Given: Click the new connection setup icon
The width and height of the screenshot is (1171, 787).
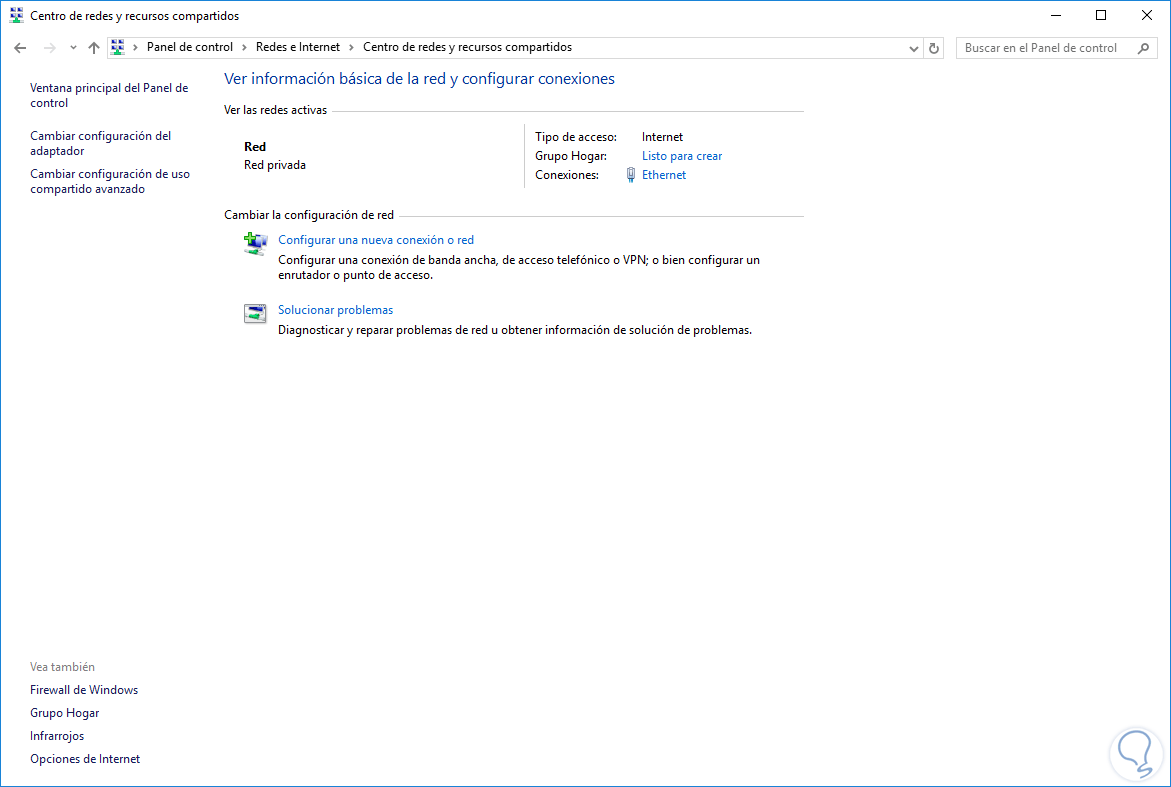Looking at the screenshot, I should pyautogui.click(x=255, y=243).
